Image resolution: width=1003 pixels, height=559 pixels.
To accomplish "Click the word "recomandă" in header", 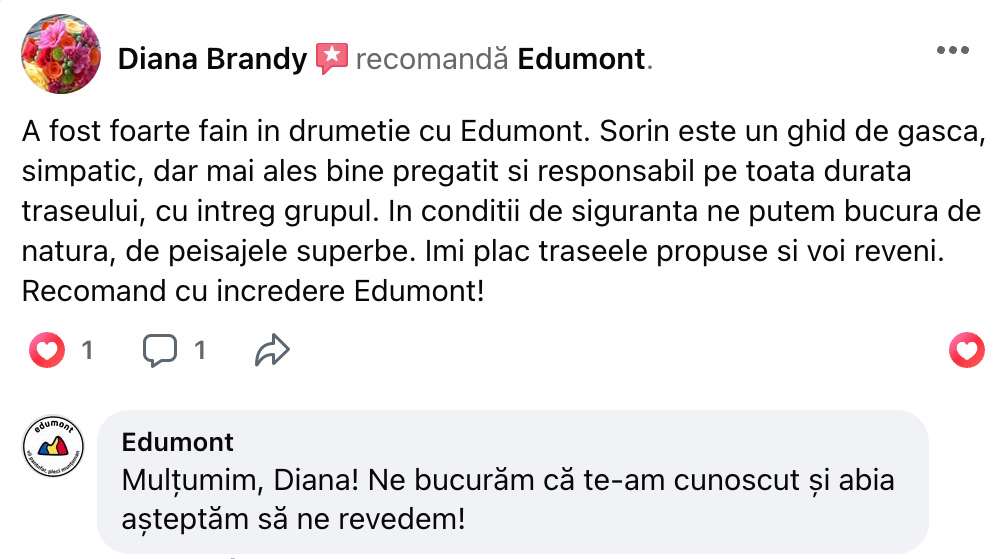I will tap(431, 59).
